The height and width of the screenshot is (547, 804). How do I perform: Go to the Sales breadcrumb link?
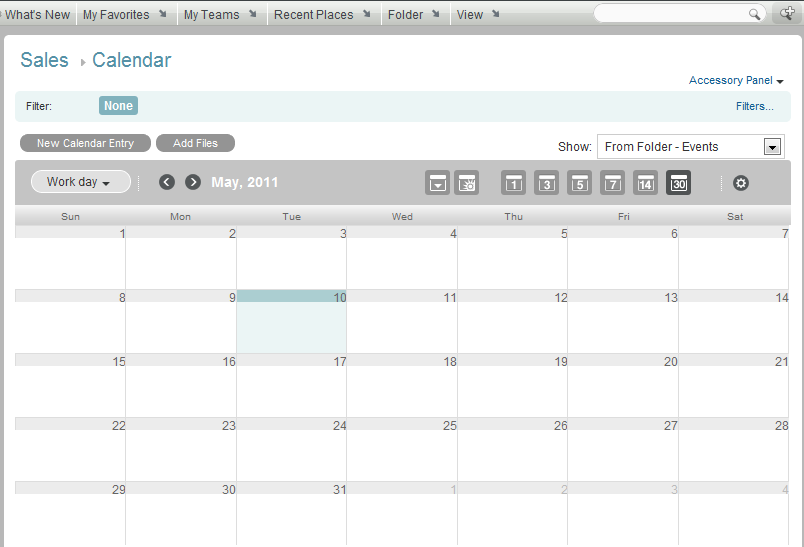point(44,60)
